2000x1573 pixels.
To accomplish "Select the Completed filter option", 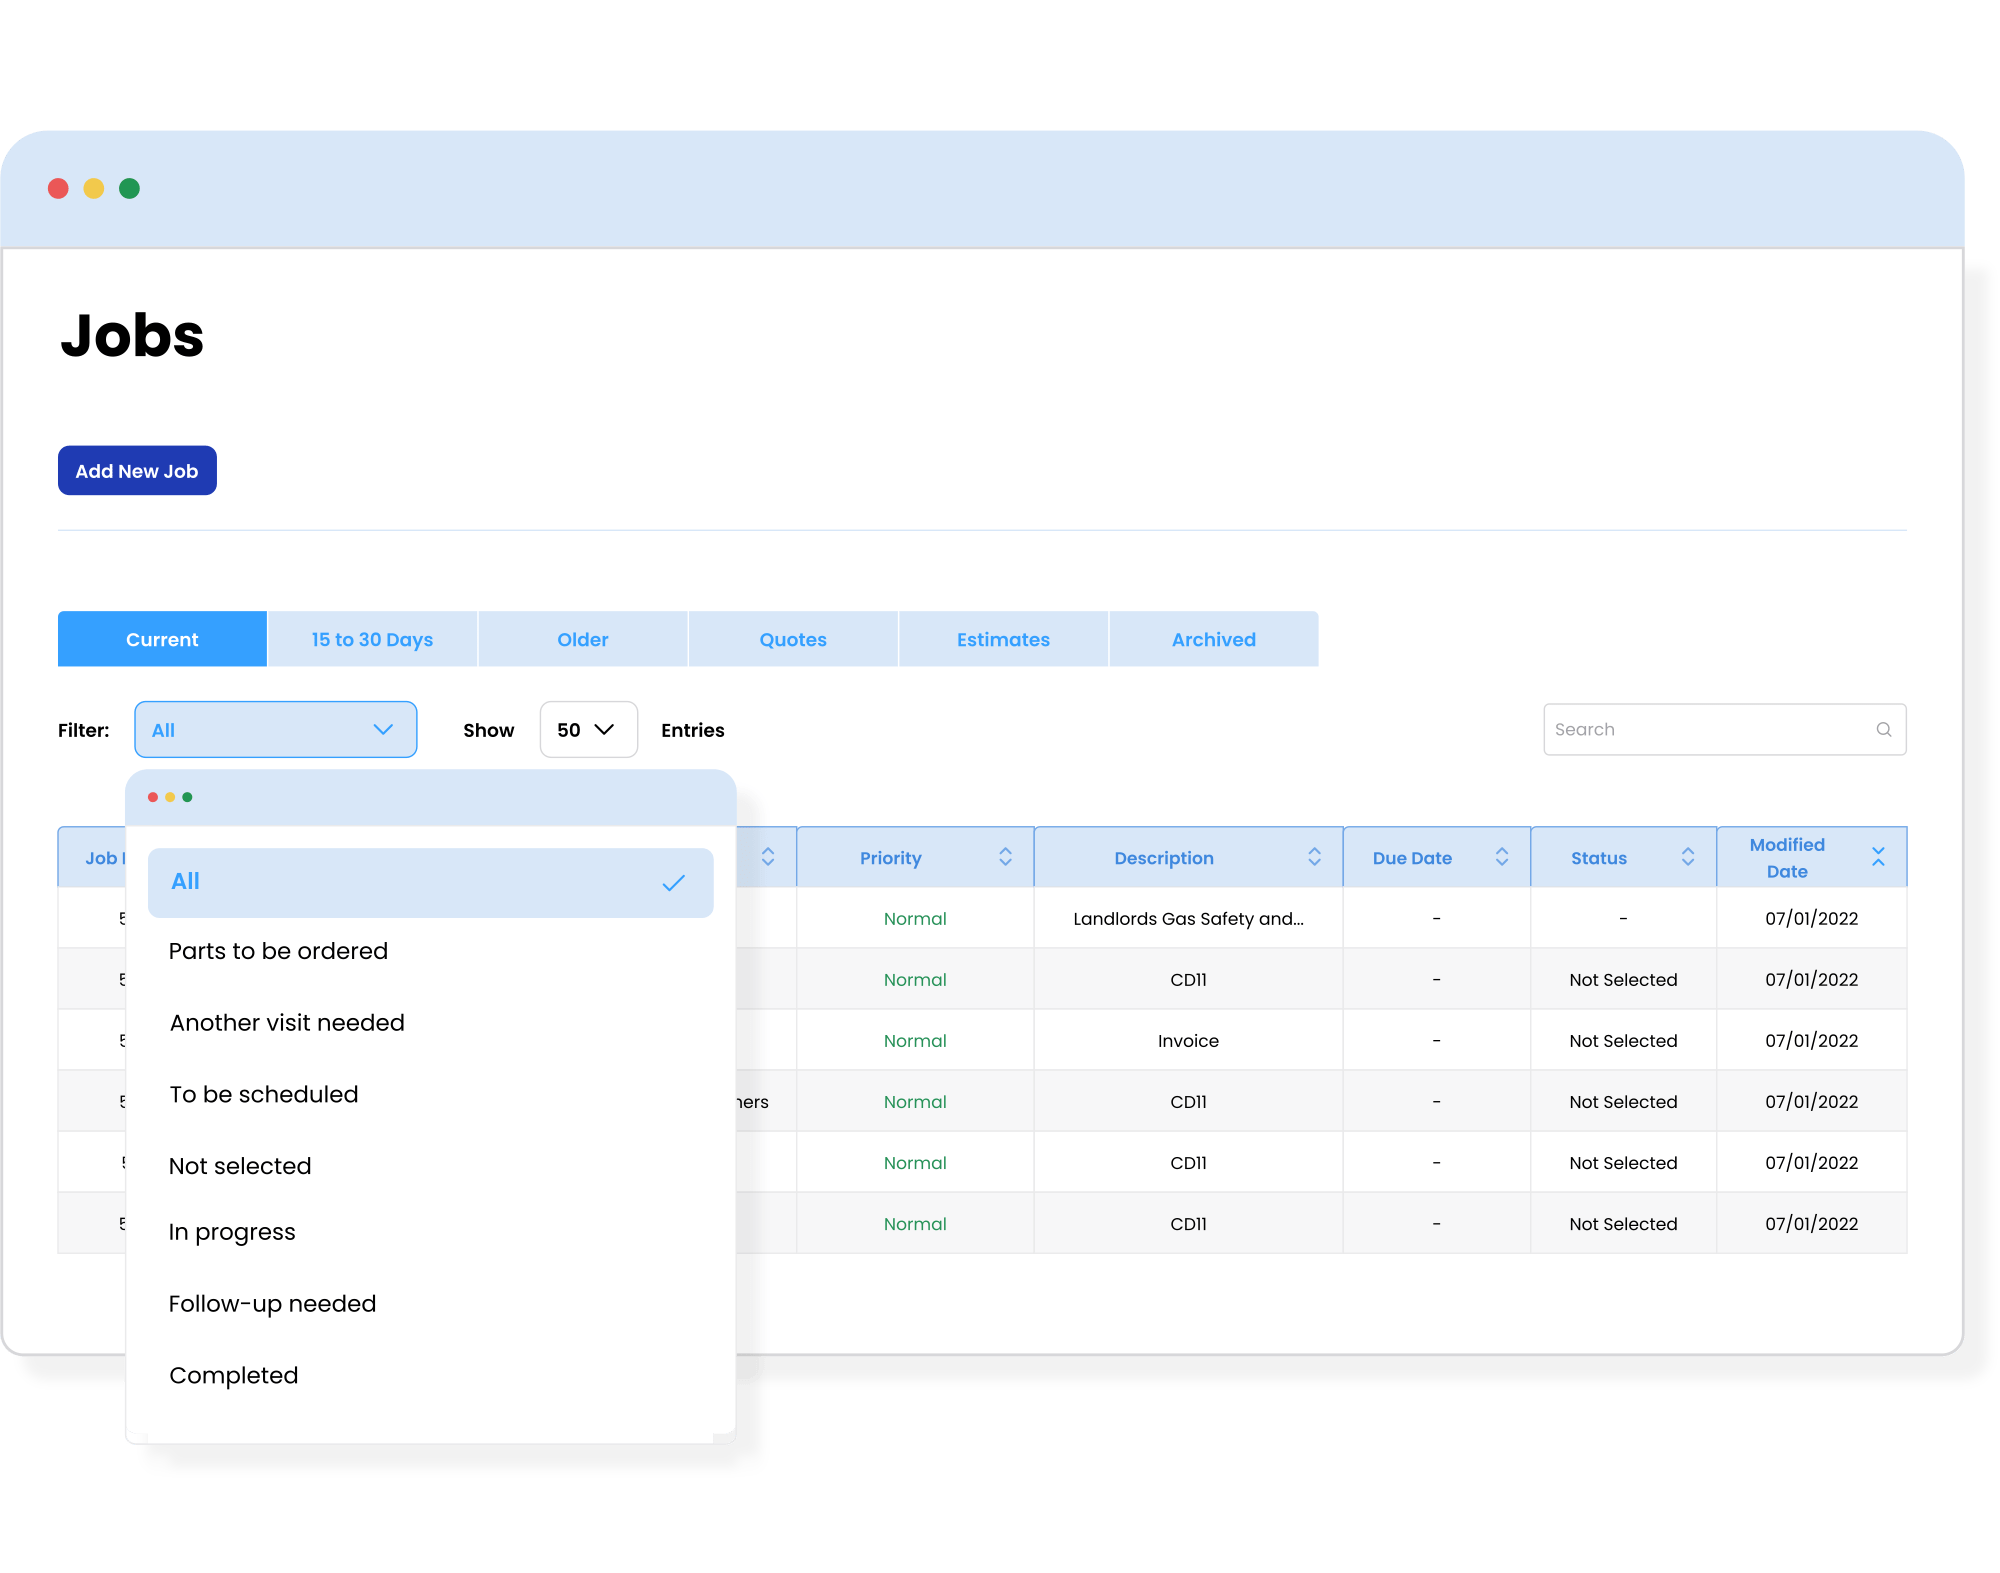I will [234, 1375].
